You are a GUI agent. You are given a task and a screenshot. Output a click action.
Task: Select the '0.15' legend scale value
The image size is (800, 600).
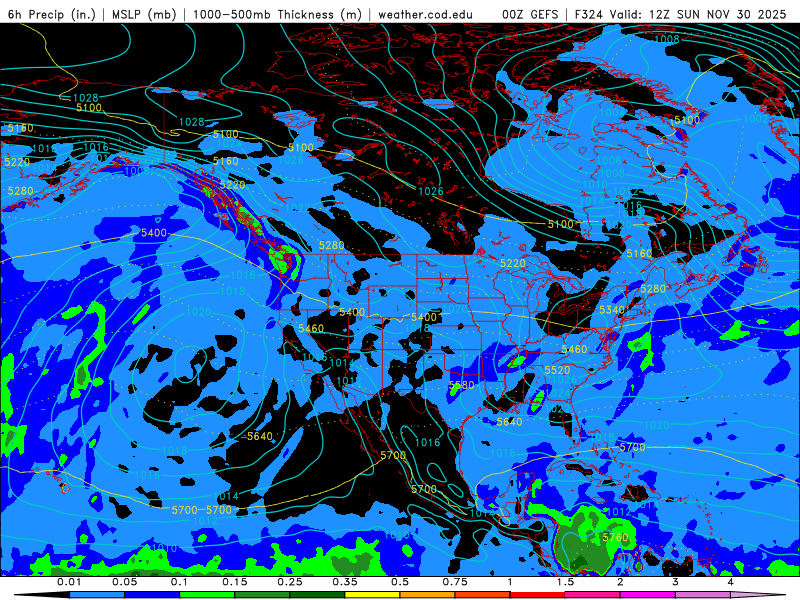pyautogui.click(x=235, y=582)
